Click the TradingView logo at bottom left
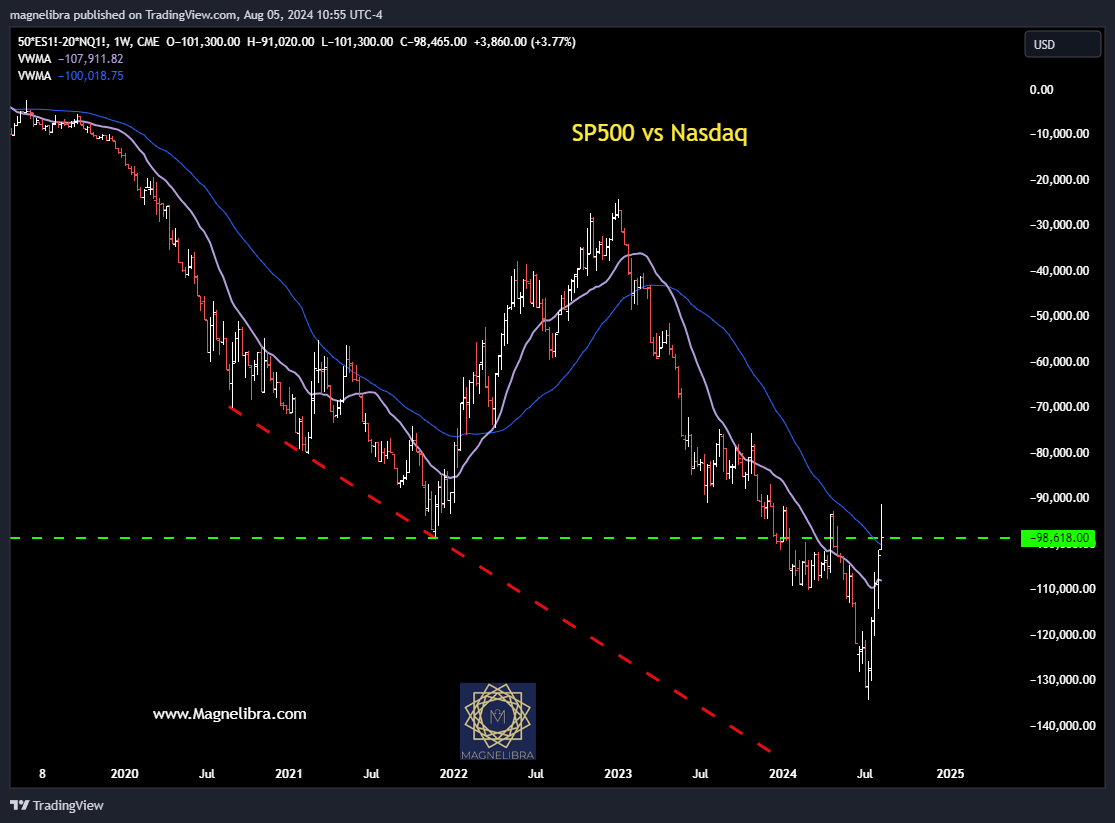 (57, 805)
